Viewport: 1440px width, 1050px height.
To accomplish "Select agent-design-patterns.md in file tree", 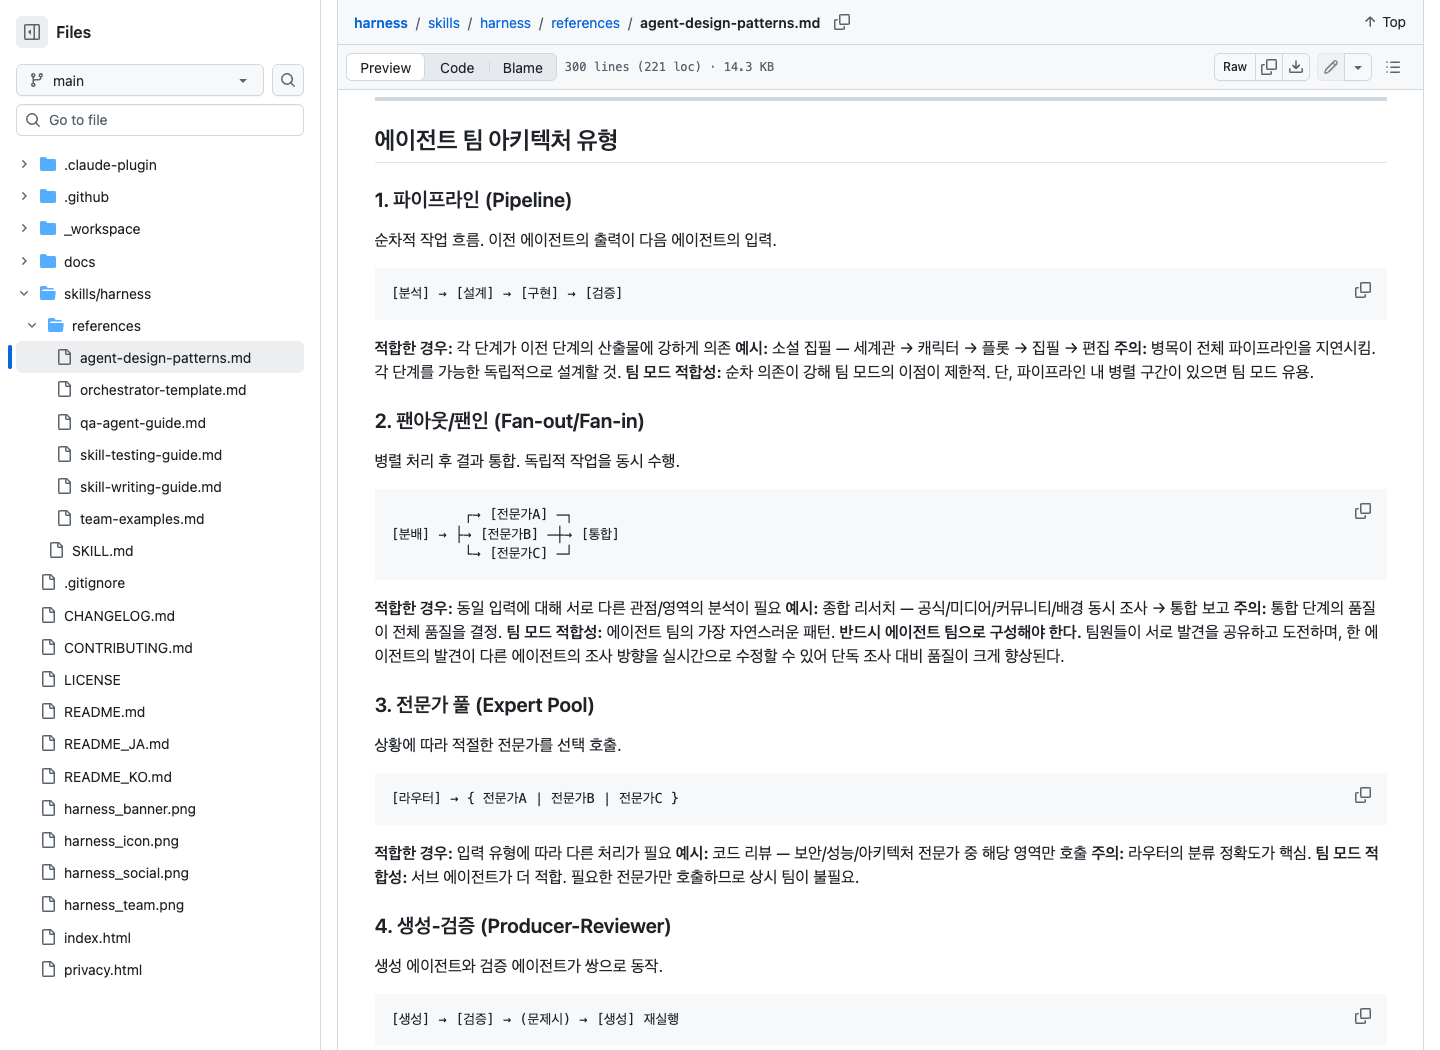I will coord(160,357).
